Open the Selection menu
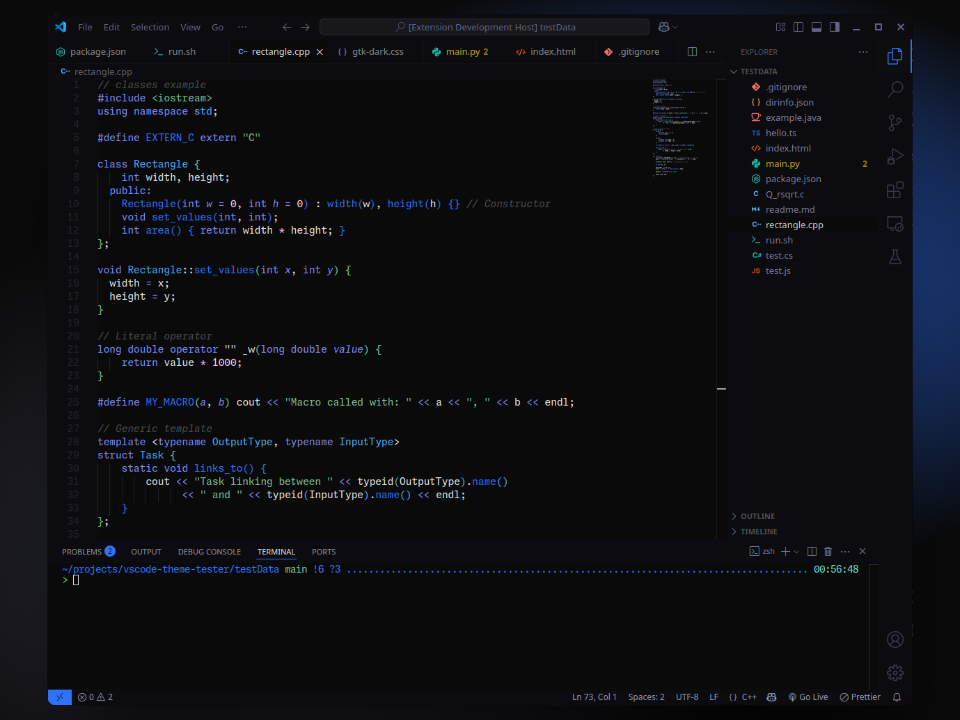 [150, 27]
